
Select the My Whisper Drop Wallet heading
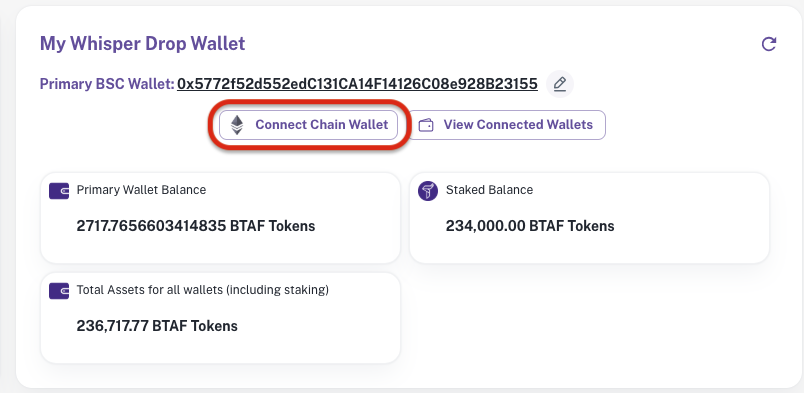tap(143, 44)
